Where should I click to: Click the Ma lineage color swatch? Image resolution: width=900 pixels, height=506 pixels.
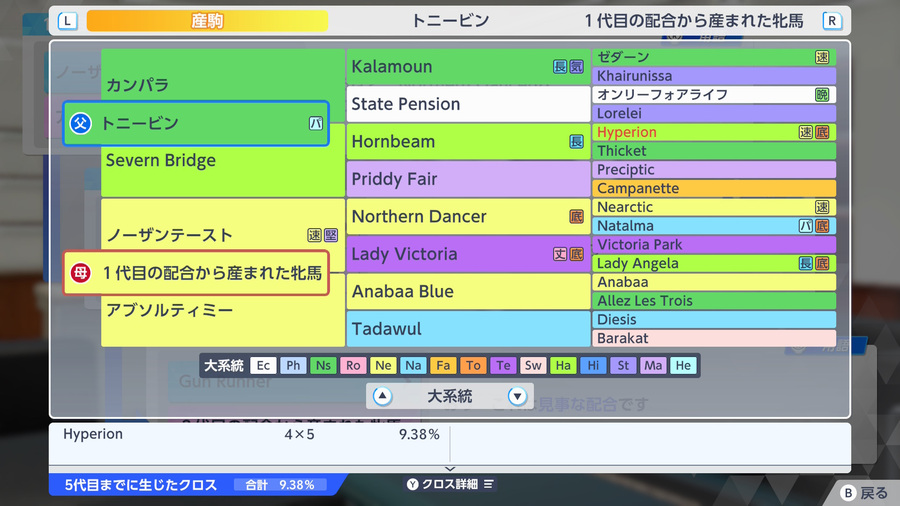tap(653, 365)
